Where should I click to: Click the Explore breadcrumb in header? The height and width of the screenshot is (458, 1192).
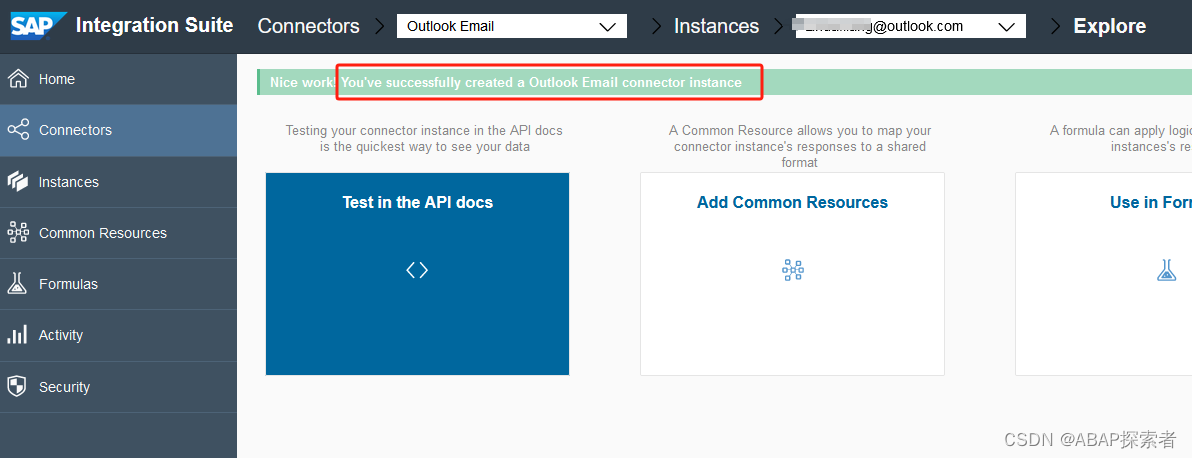pos(1109,26)
